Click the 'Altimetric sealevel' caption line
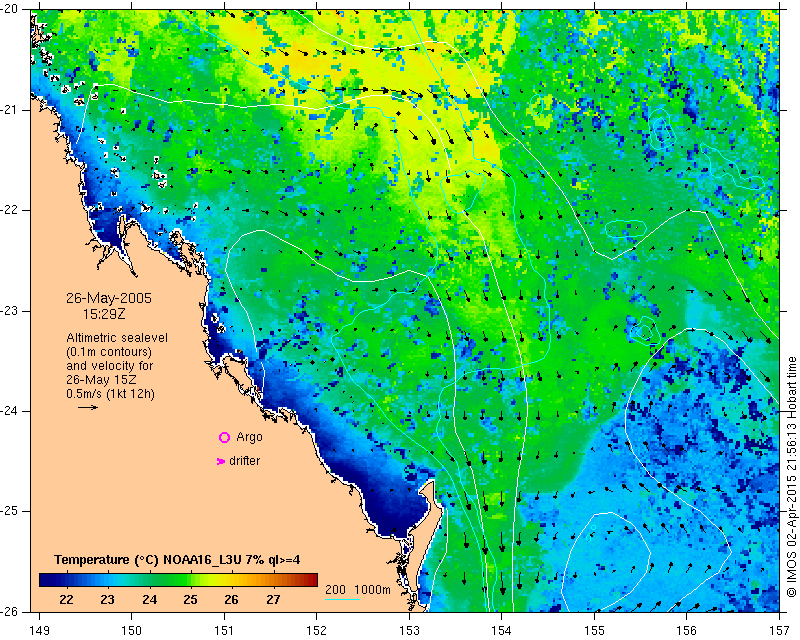800x640 pixels. click(117, 338)
